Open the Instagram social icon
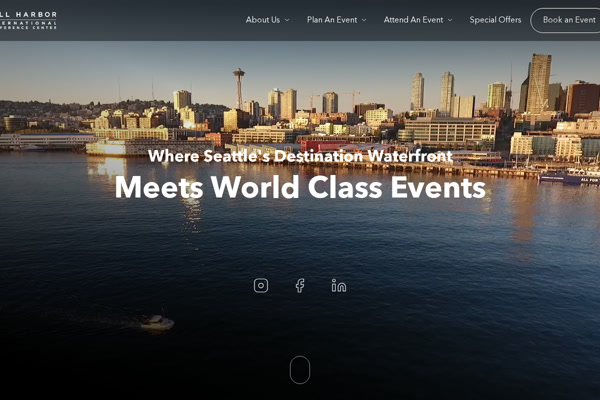The width and height of the screenshot is (600, 400). 261,286
